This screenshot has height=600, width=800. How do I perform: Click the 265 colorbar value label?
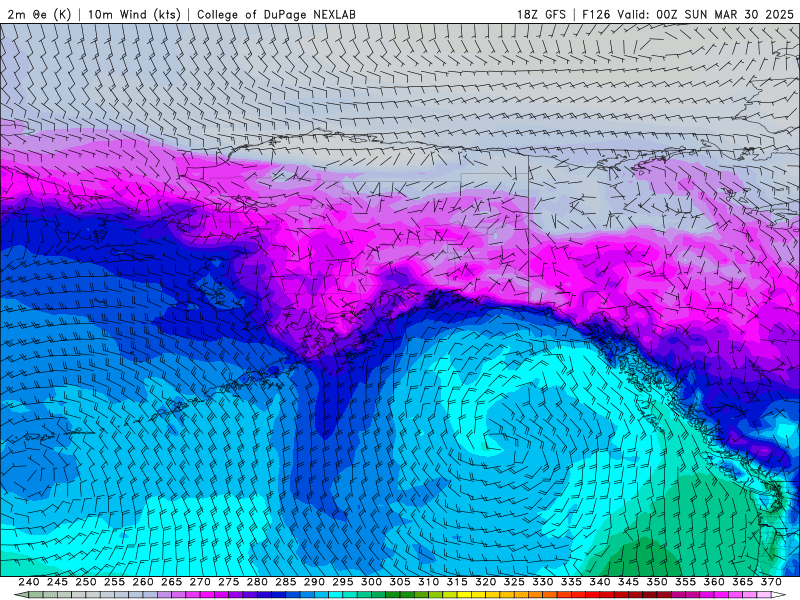tap(171, 582)
